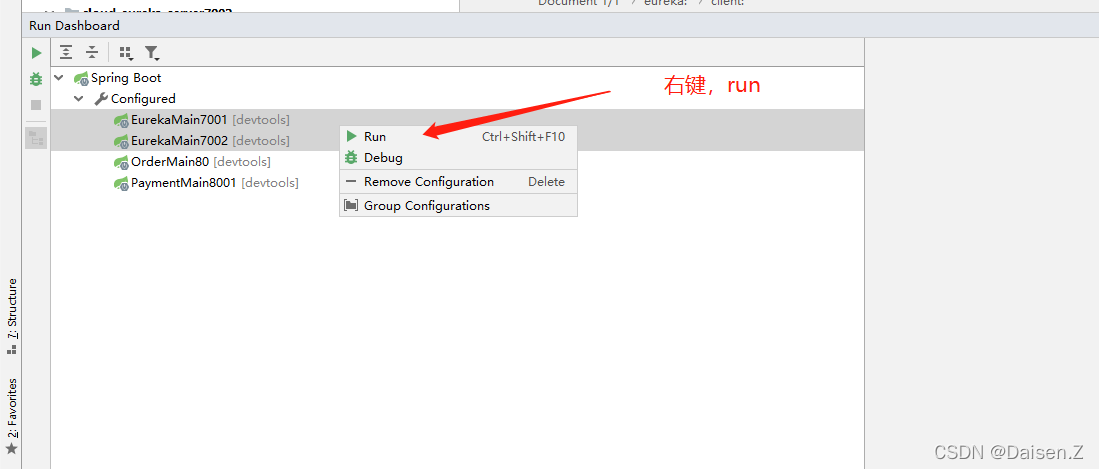This screenshot has width=1099, height=469.
Task: Click the Structure tab icon
Action: [x=11, y=348]
